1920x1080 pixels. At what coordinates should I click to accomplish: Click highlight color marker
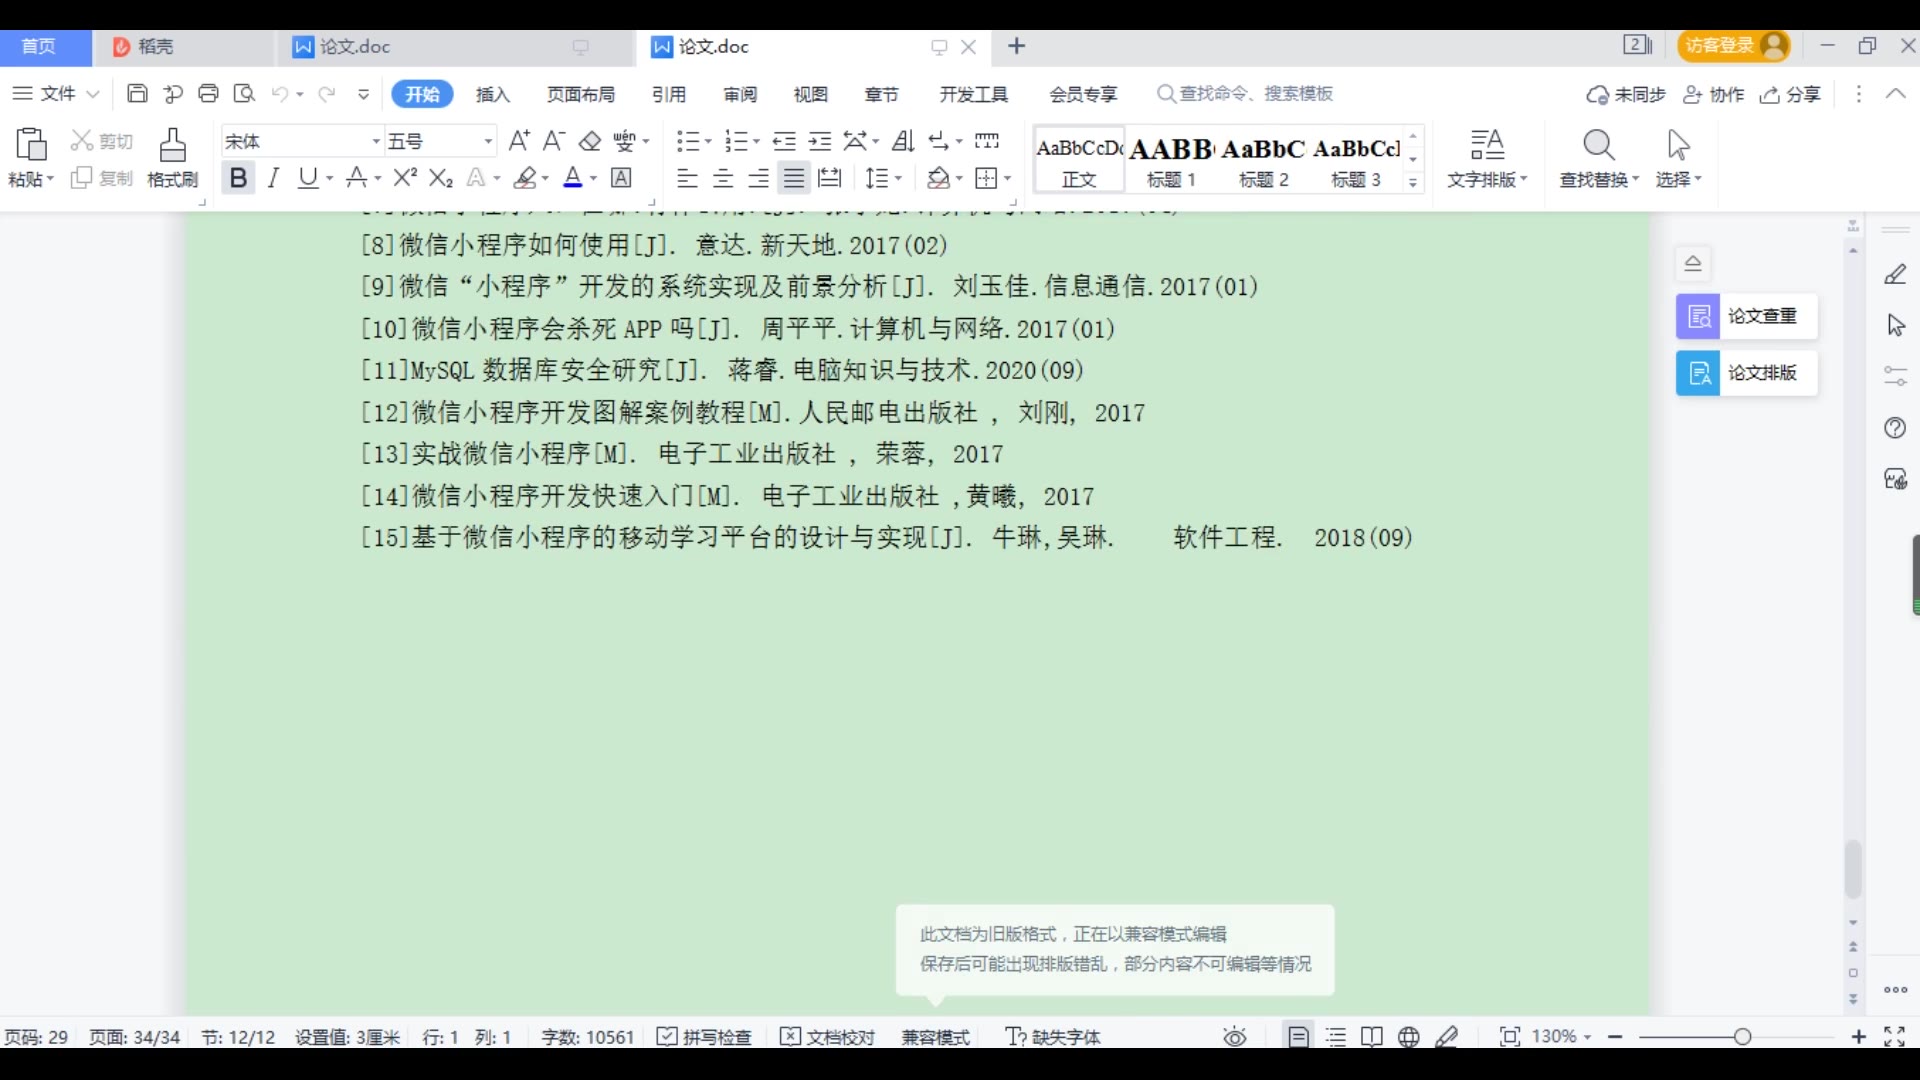pyautogui.click(x=525, y=178)
